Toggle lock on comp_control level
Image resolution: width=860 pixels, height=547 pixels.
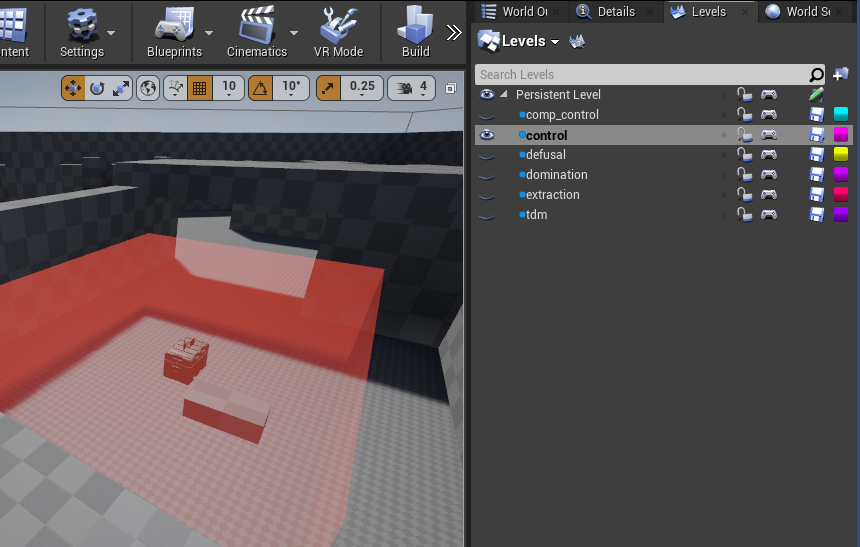[744, 115]
